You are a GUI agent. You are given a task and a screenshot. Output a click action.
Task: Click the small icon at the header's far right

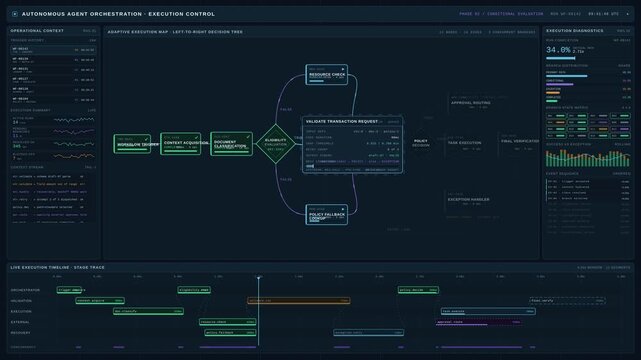628,14
